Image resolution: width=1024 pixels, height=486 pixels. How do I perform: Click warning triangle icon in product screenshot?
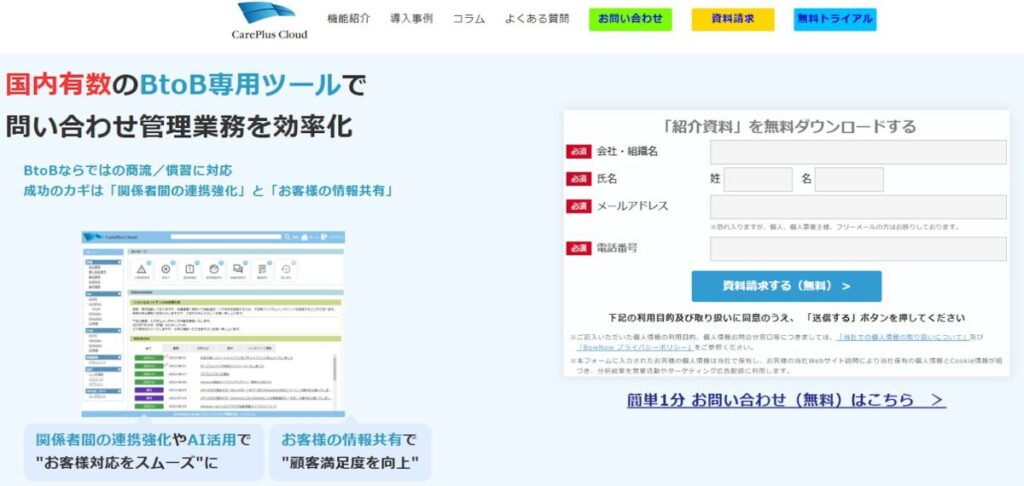[x=141, y=268]
